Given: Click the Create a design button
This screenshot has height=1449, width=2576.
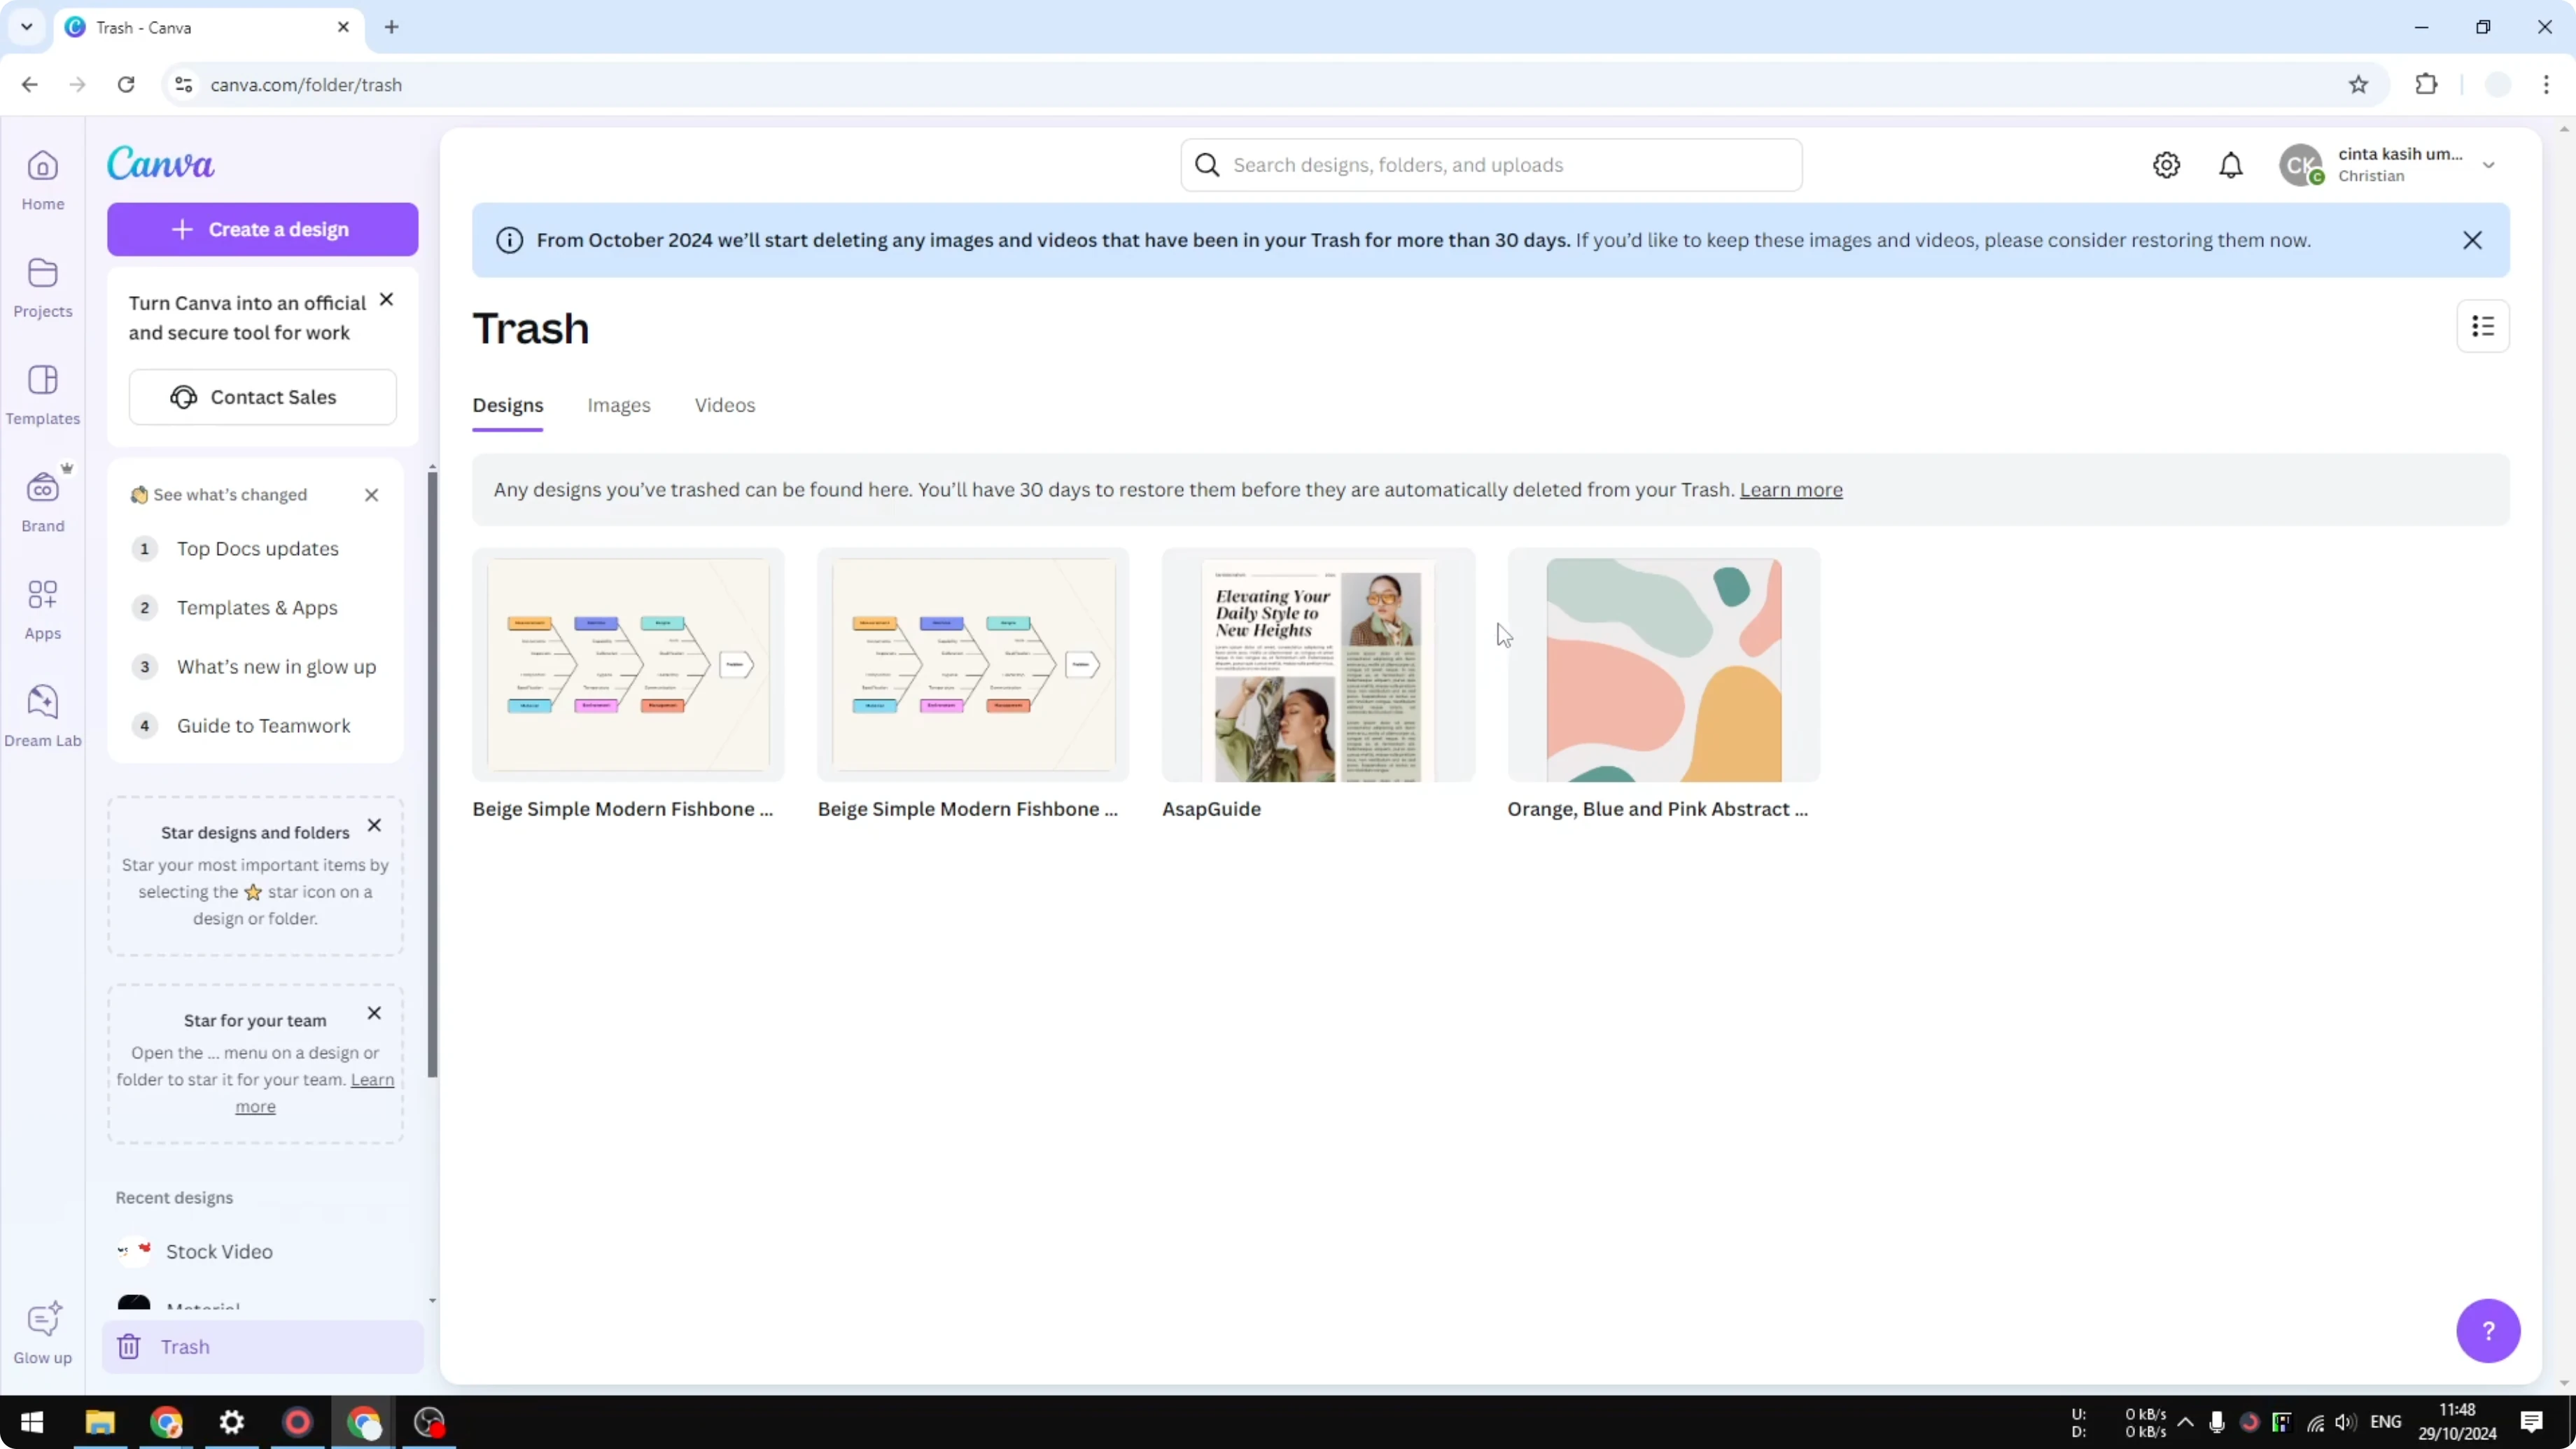Looking at the screenshot, I should [x=262, y=229].
